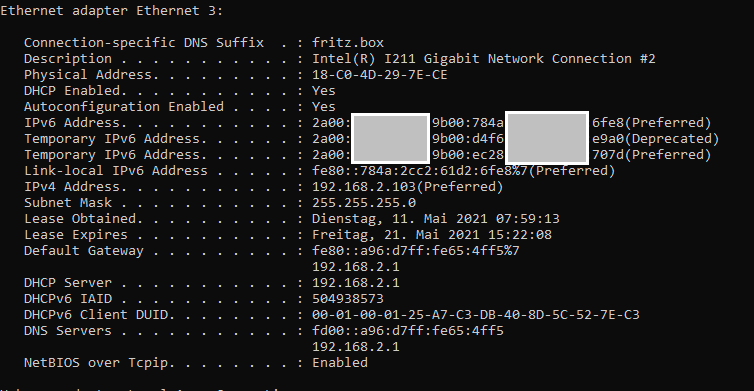Click the NetBIOS over Tcpip Enabled value

click(339, 363)
